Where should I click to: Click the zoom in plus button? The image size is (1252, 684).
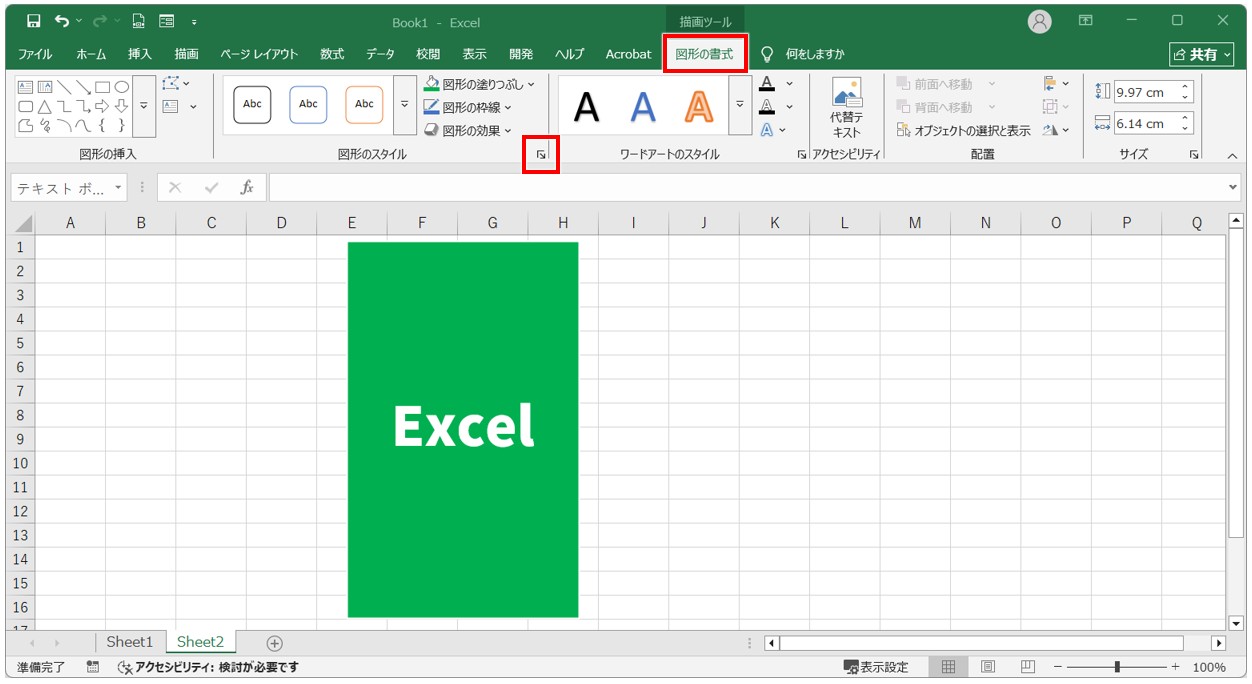tap(1175, 667)
